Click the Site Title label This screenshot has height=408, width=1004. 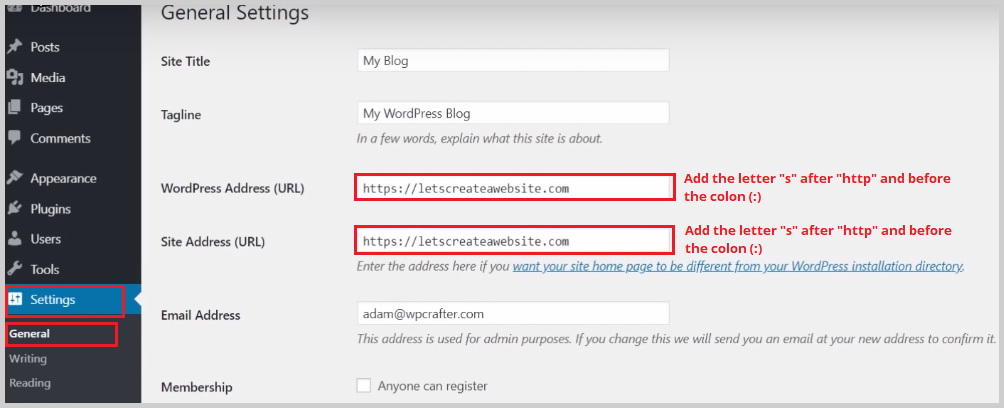[185, 61]
